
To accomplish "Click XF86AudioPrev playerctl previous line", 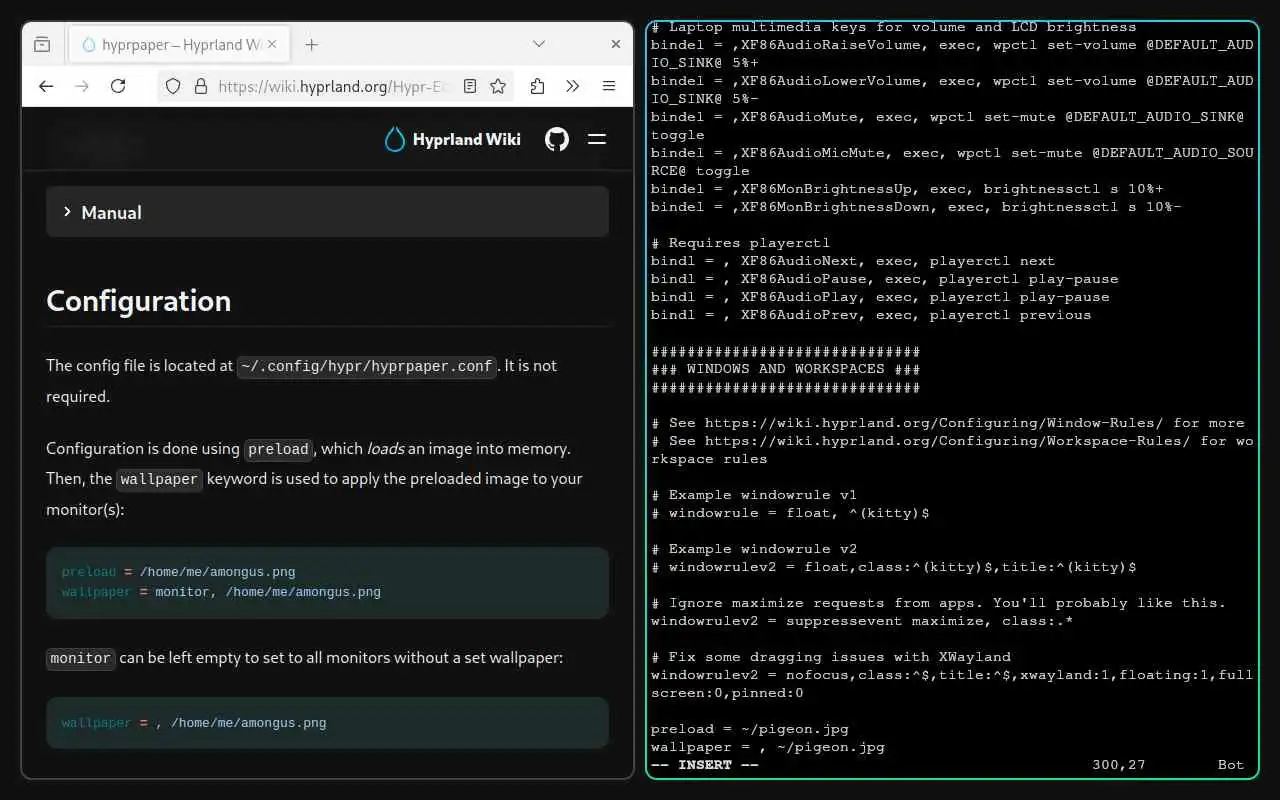I will click(x=871, y=315).
